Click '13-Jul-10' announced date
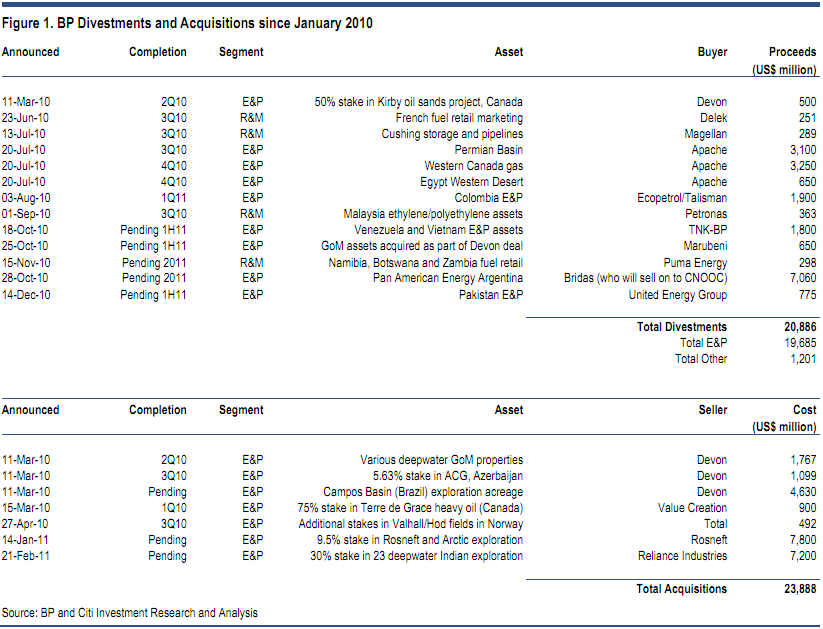 [x=24, y=134]
